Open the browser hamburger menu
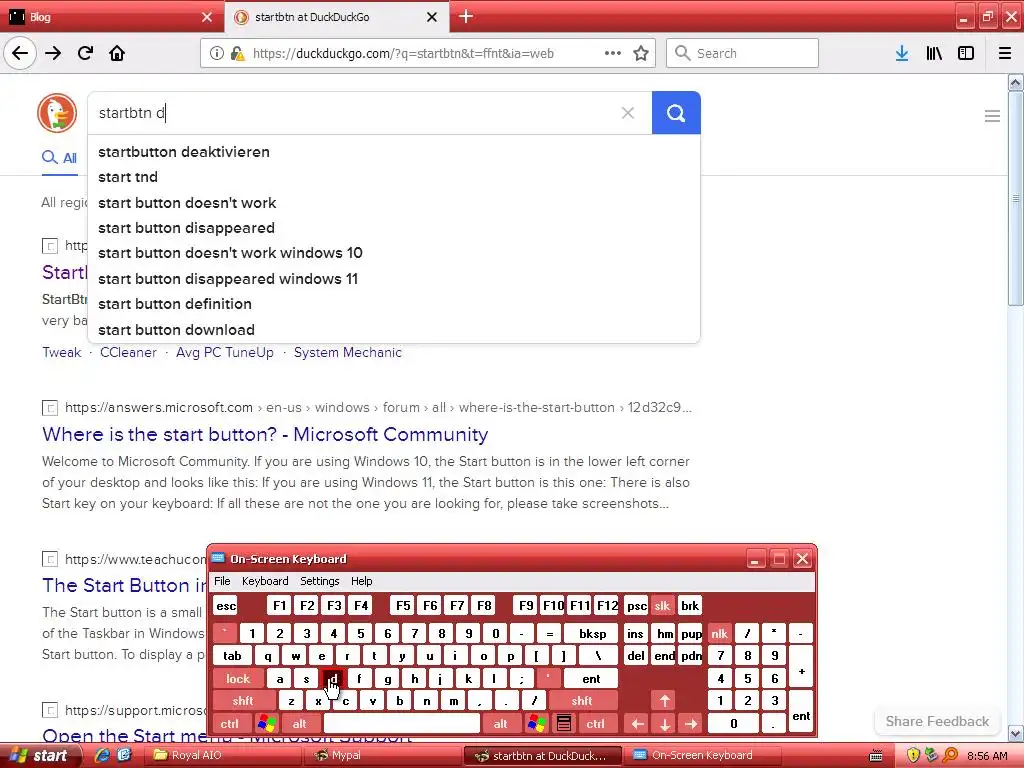 point(1004,53)
